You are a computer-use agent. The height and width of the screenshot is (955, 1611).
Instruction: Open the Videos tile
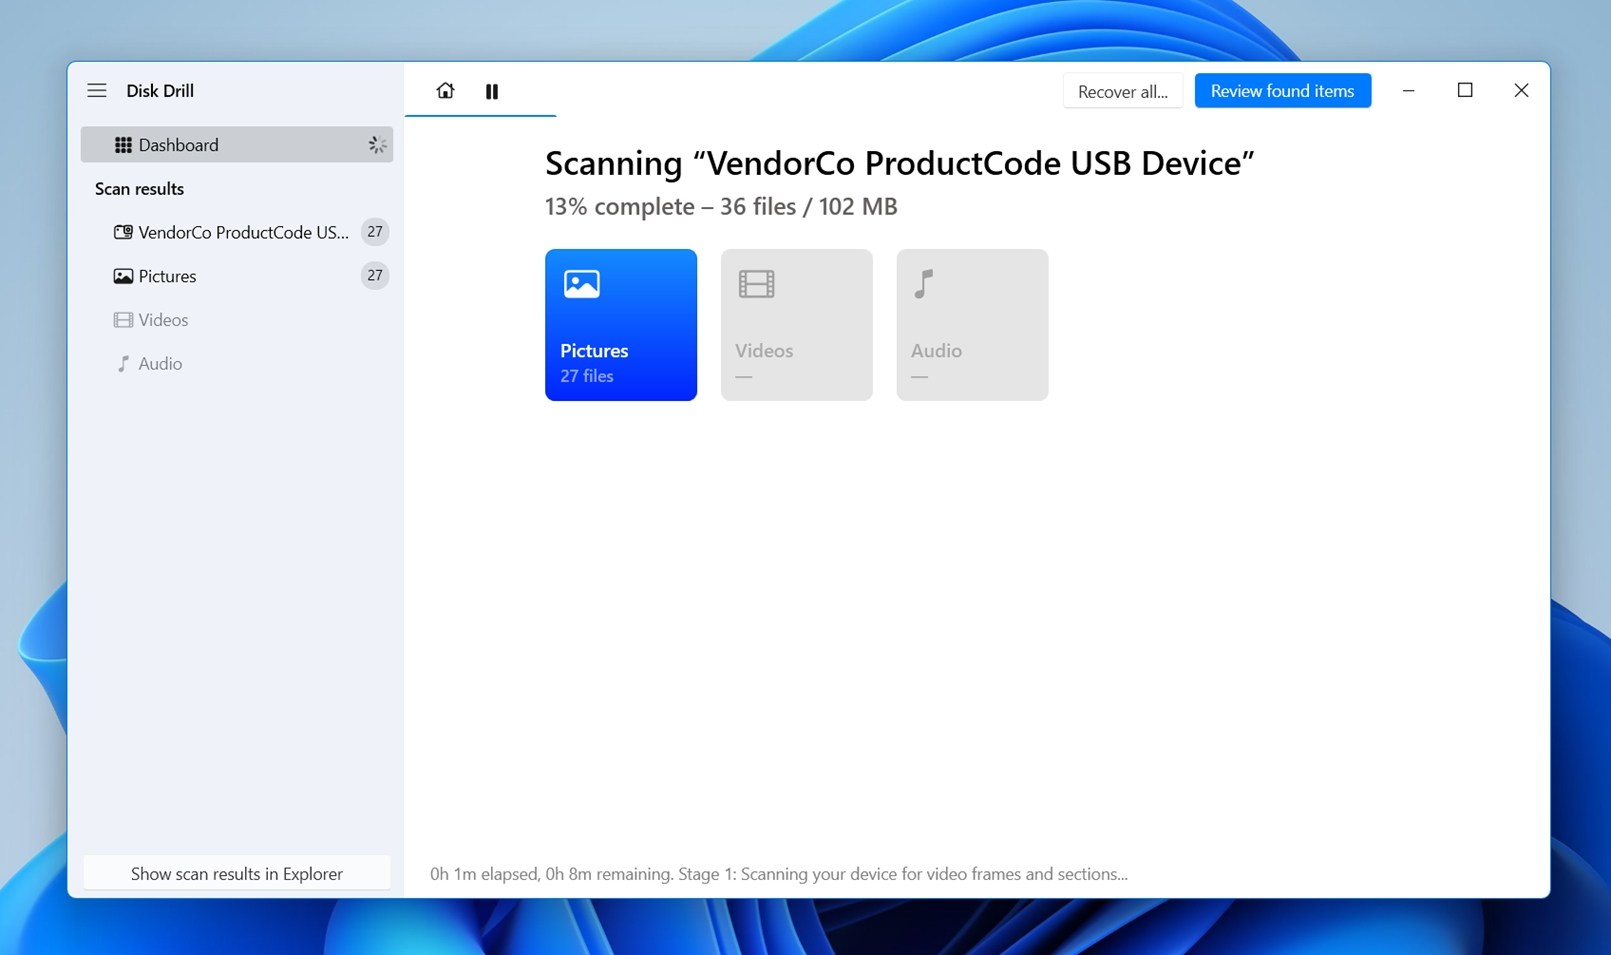click(x=797, y=325)
